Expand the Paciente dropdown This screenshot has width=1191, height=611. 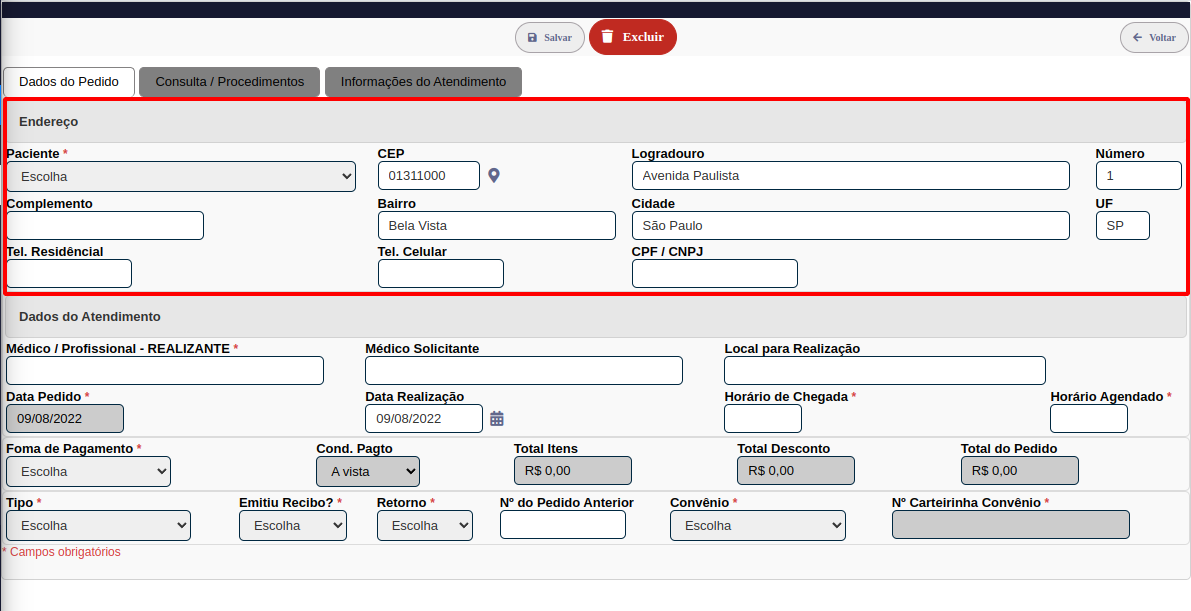pyautogui.click(x=180, y=177)
